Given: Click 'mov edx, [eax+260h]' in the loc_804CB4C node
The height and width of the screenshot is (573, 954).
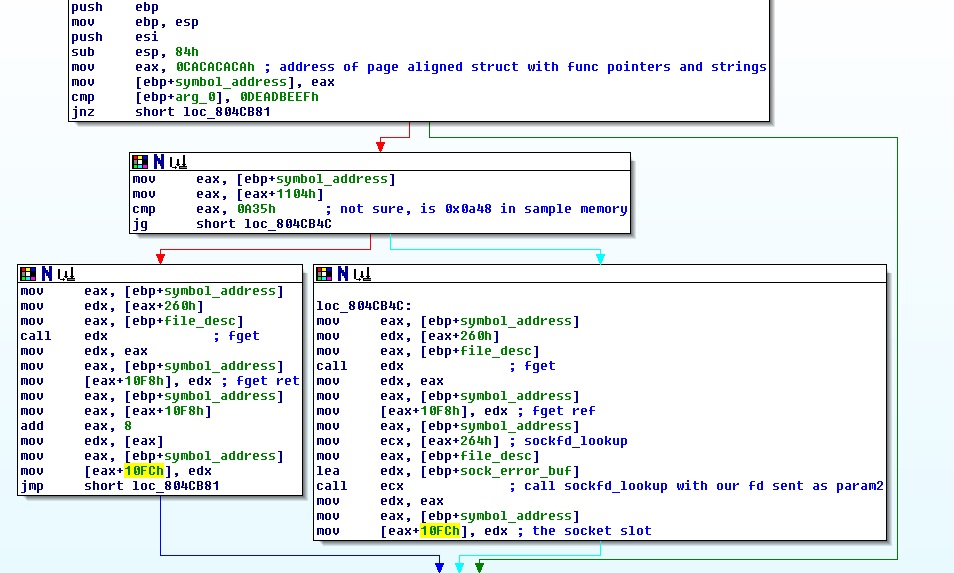Looking at the screenshot, I should (x=408, y=336).
